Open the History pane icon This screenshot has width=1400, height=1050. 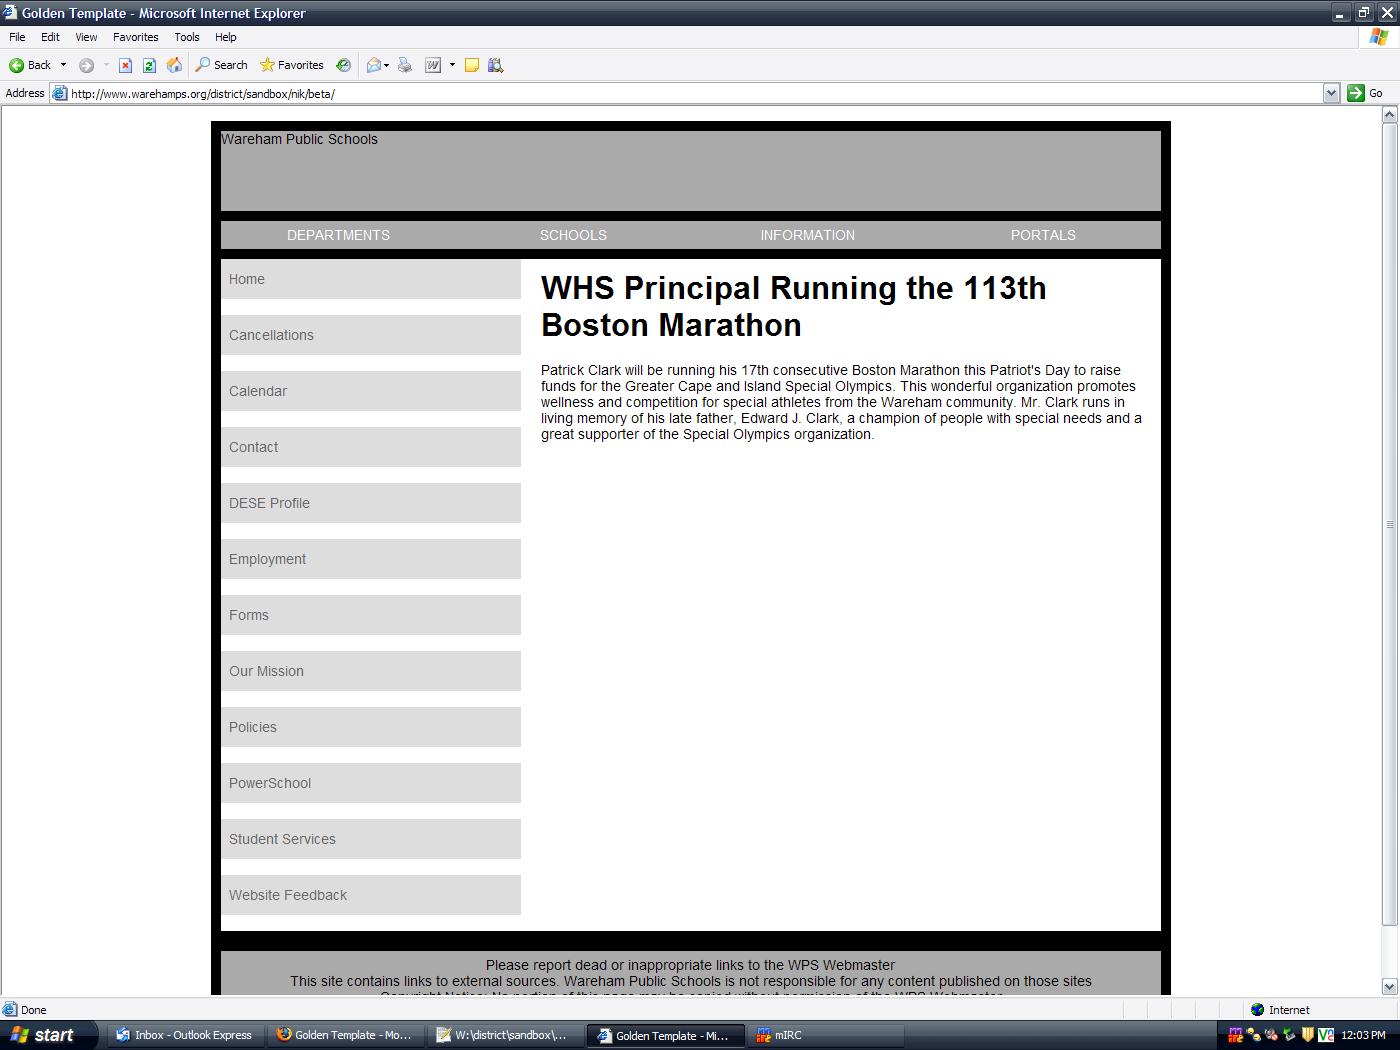tap(343, 65)
